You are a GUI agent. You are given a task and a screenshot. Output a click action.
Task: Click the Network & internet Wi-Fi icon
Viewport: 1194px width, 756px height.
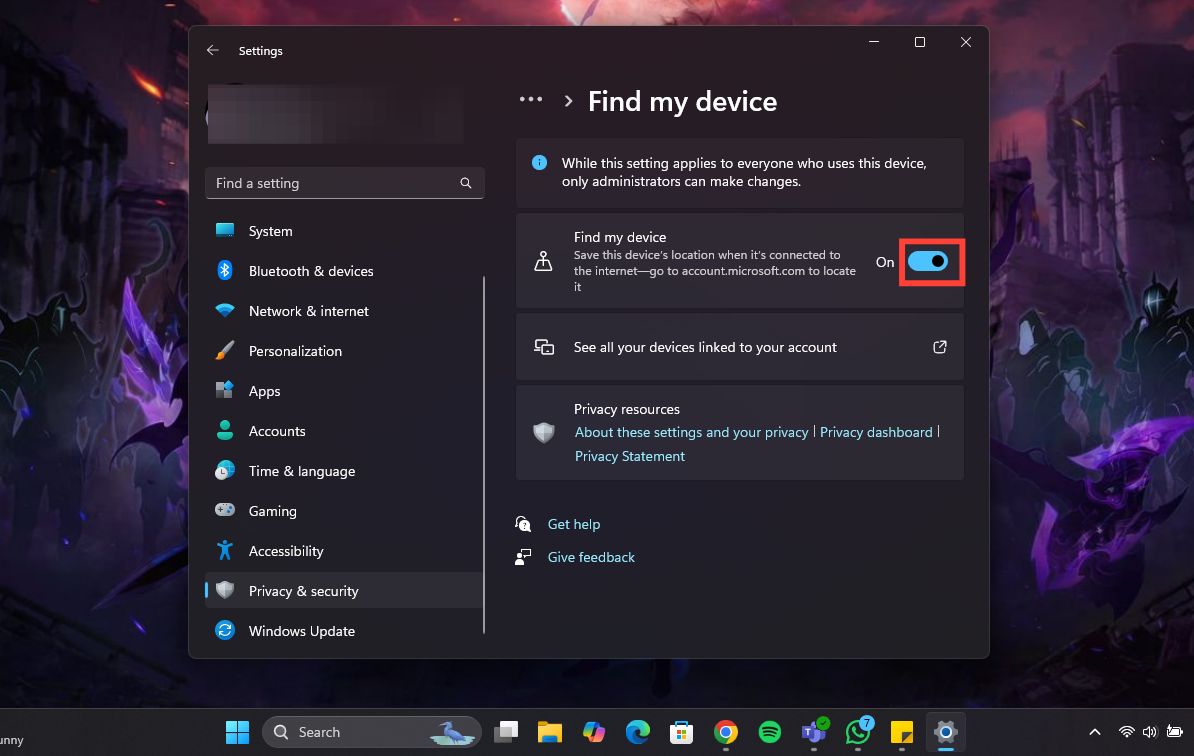pyautogui.click(x=225, y=311)
